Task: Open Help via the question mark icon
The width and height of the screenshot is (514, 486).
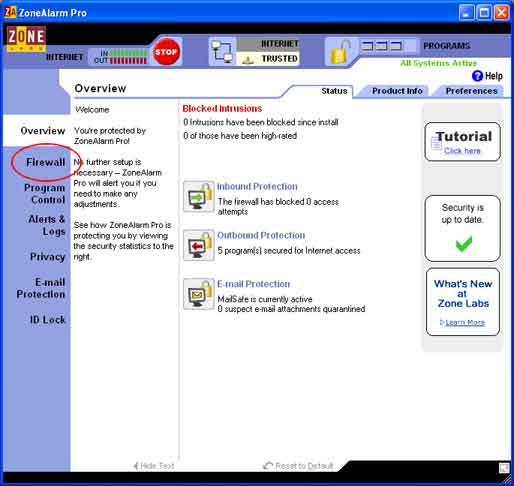Action: coord(477,76)
